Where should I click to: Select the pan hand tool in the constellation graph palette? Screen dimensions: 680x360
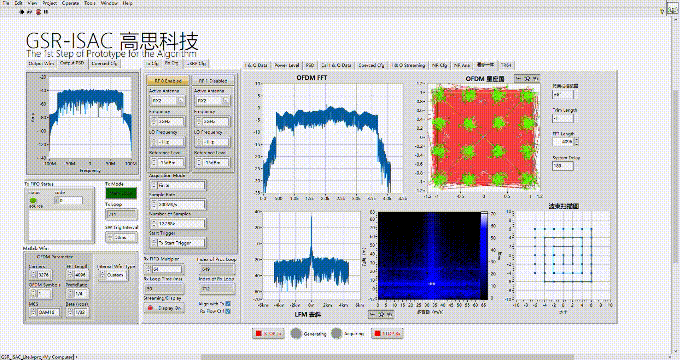pos(535,79)
